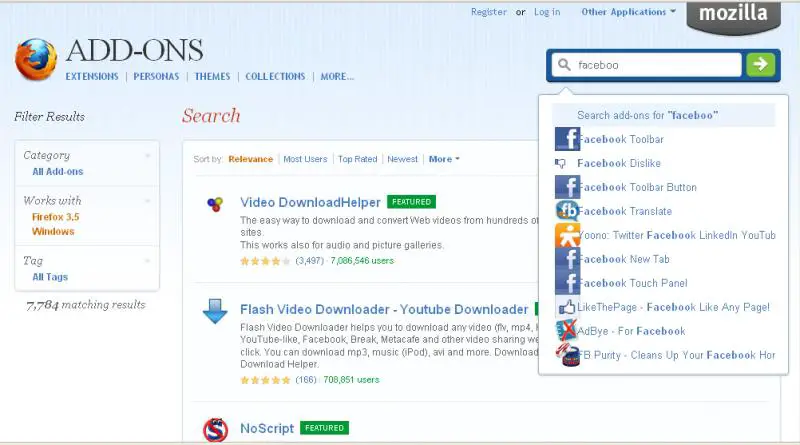Screen dimensions: 800x445
Task: Select All Tags filter link
Action: click(50, 277)
